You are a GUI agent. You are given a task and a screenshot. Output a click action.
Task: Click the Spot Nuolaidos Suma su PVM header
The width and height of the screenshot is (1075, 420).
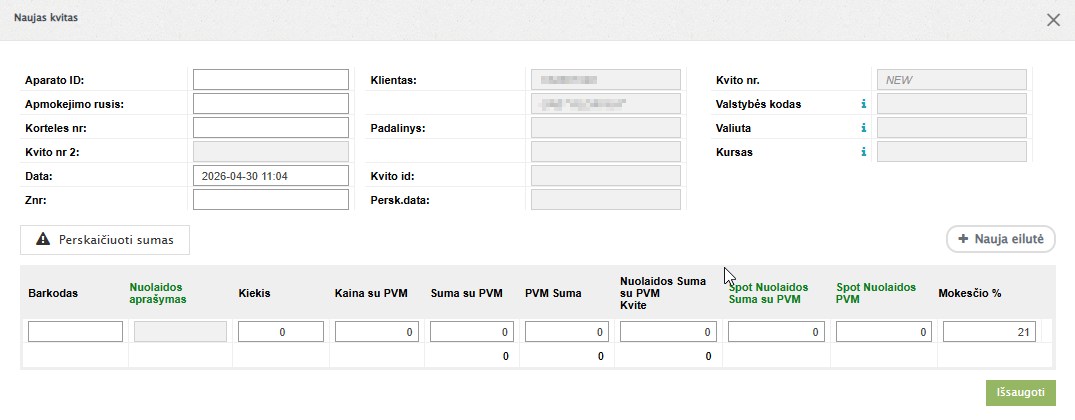(768, 293)
